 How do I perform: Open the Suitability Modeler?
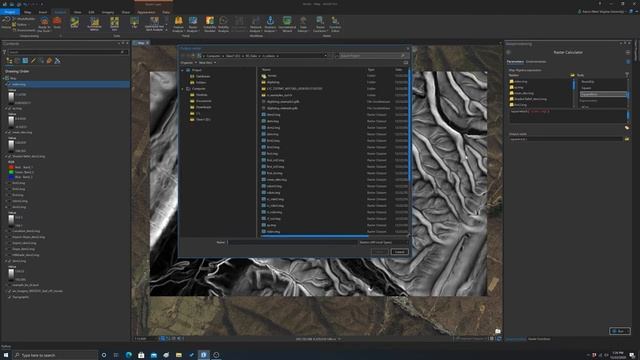tap(209, 24)
